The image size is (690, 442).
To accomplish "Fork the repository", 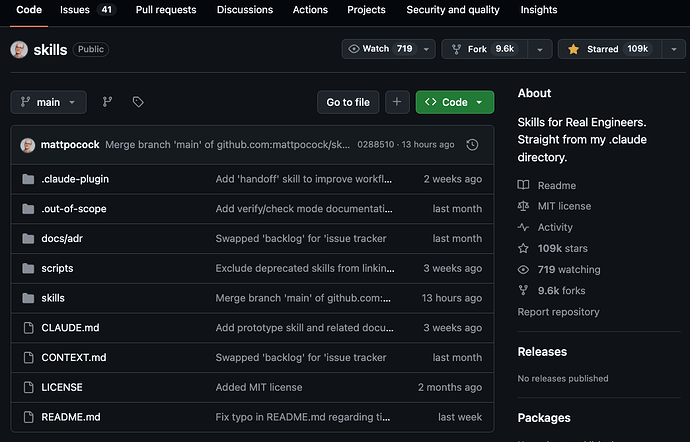I will click(484, 49).
